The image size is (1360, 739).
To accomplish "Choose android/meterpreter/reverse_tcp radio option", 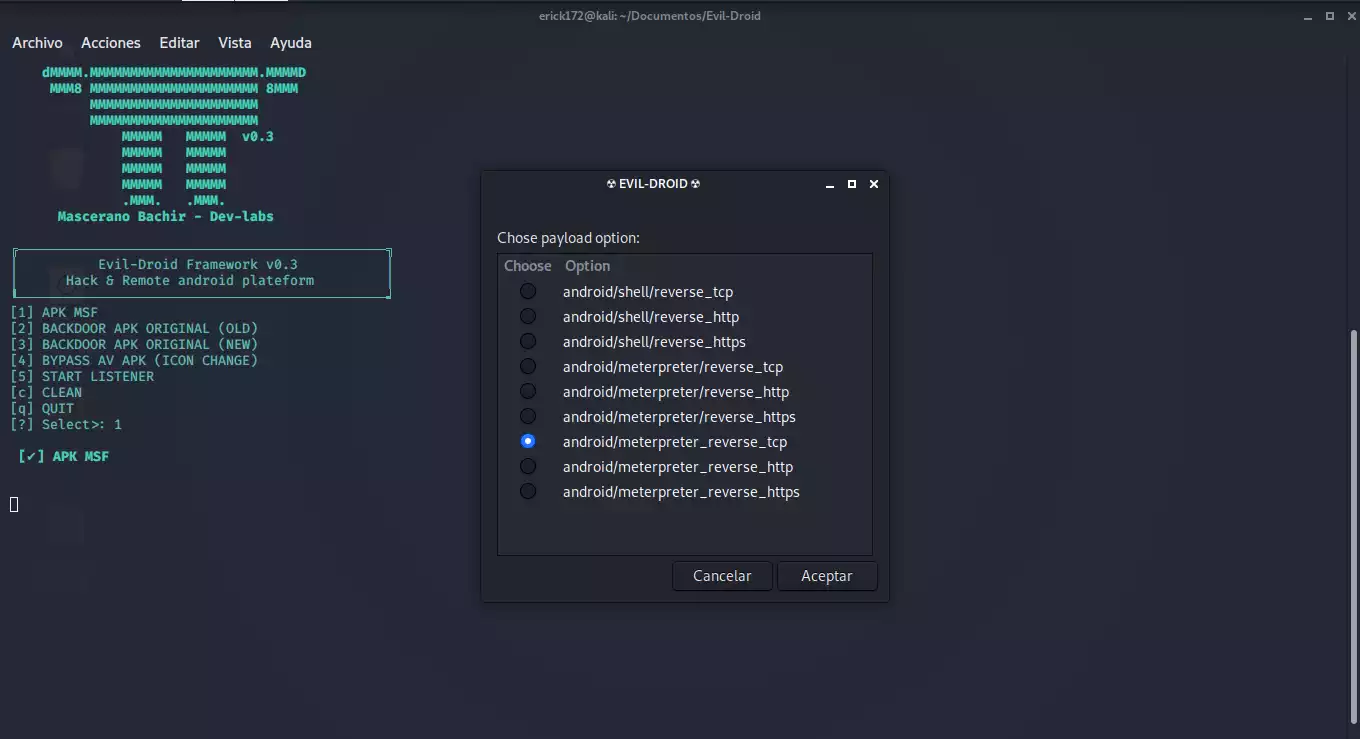I will [528, 366].
